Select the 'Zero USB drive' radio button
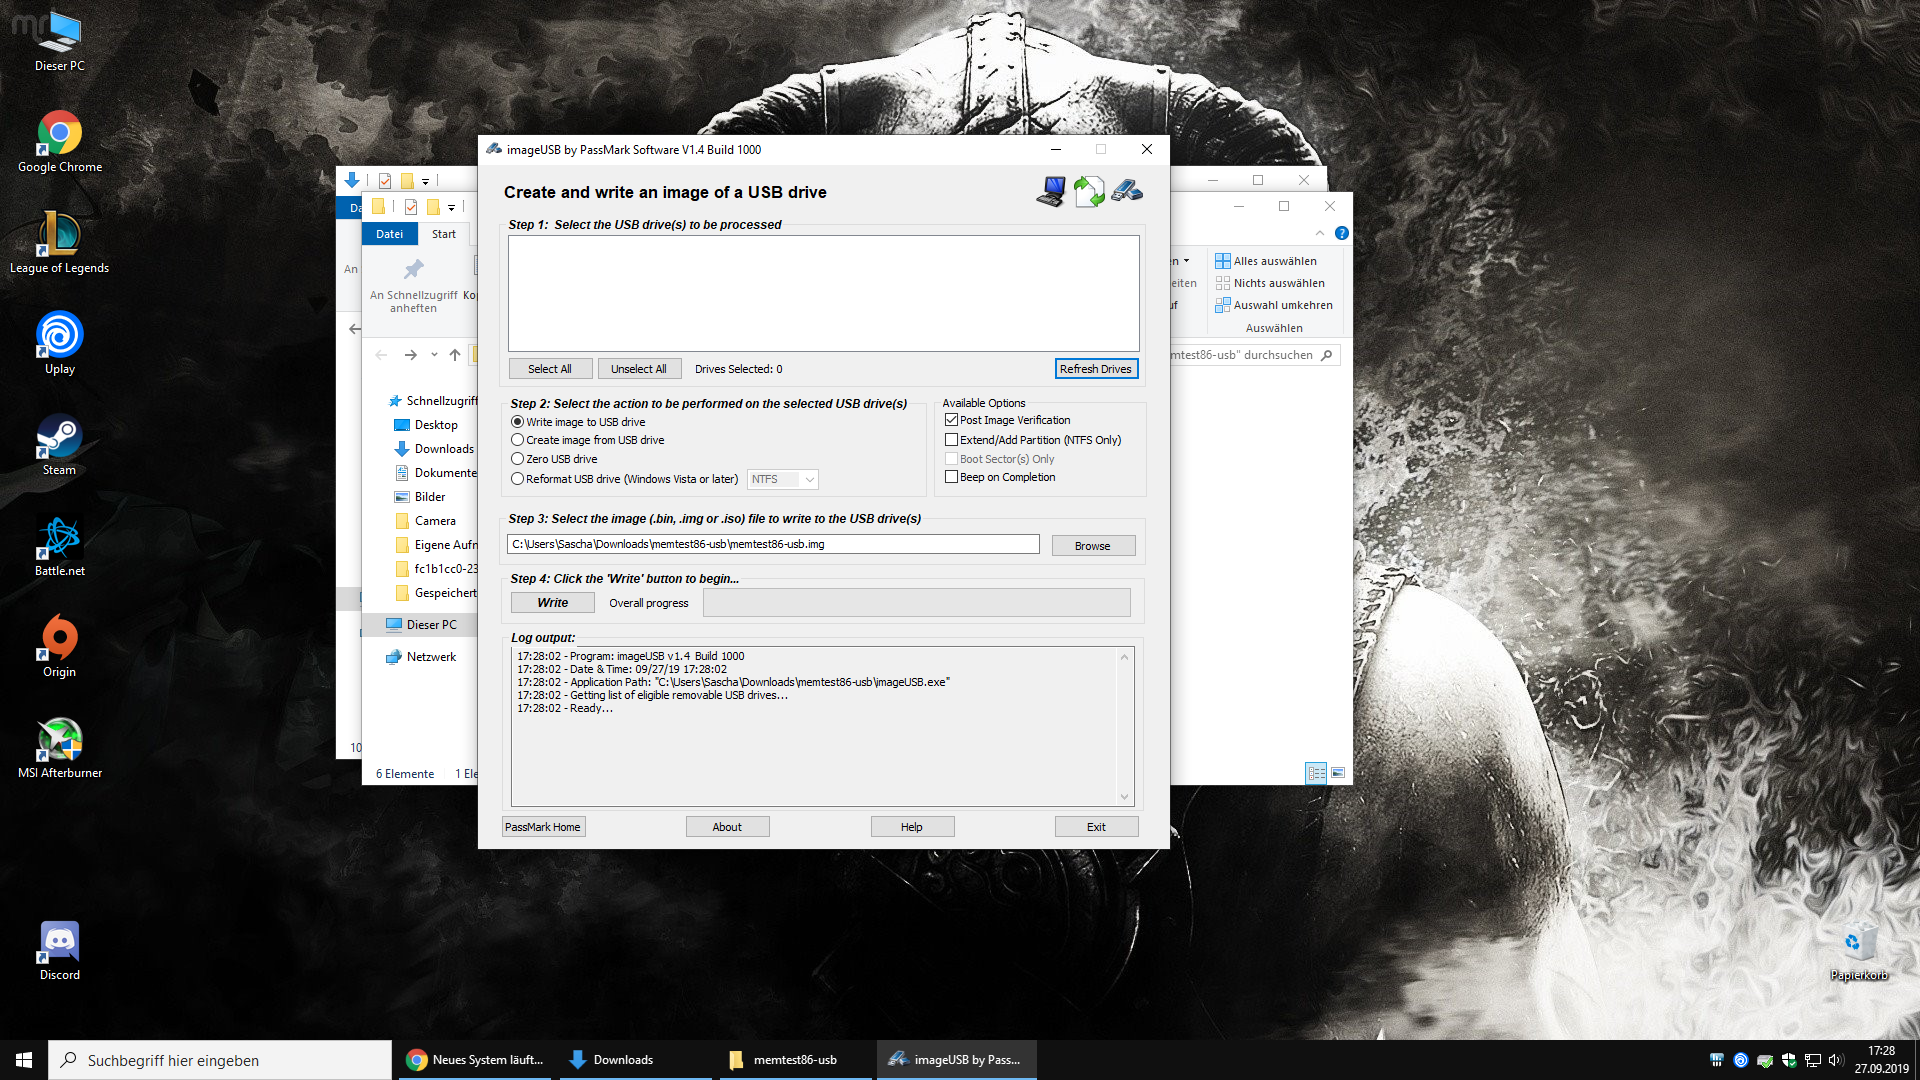 click(x=518, y=459)
